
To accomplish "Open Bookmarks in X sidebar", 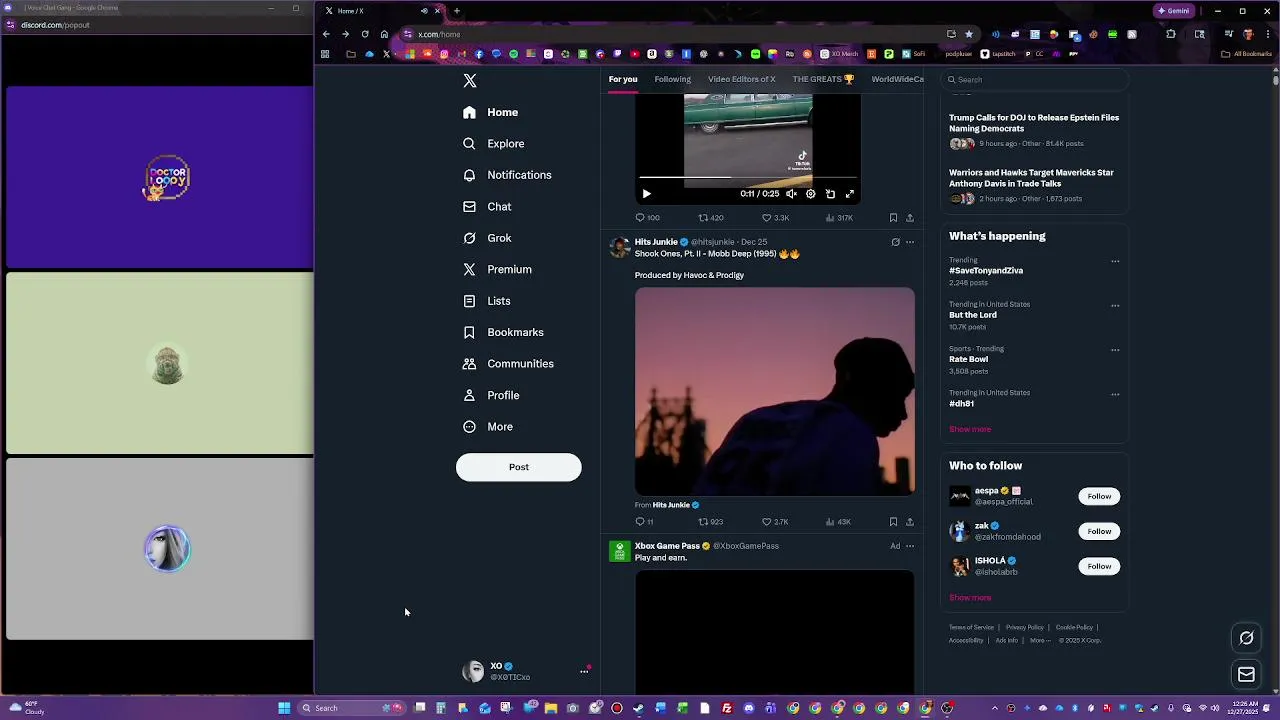I will click(504, 332).
